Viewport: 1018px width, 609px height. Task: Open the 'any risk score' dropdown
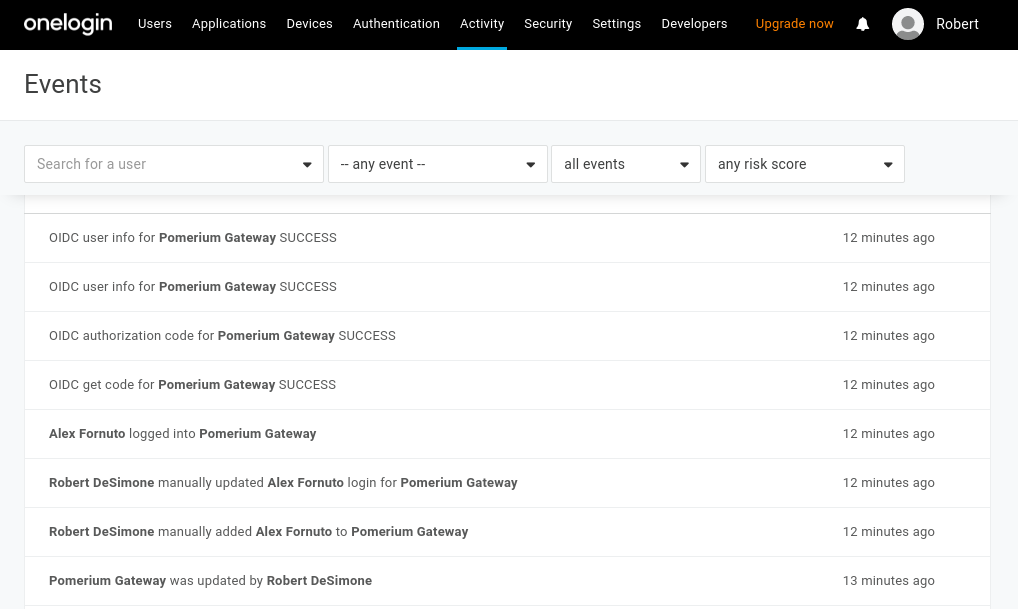[x=804, y=163]
